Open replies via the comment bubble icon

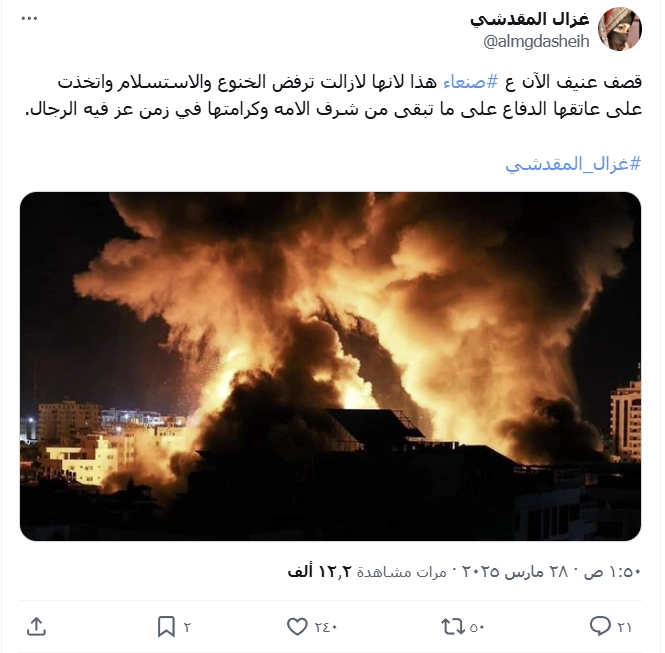pos(600,626)
